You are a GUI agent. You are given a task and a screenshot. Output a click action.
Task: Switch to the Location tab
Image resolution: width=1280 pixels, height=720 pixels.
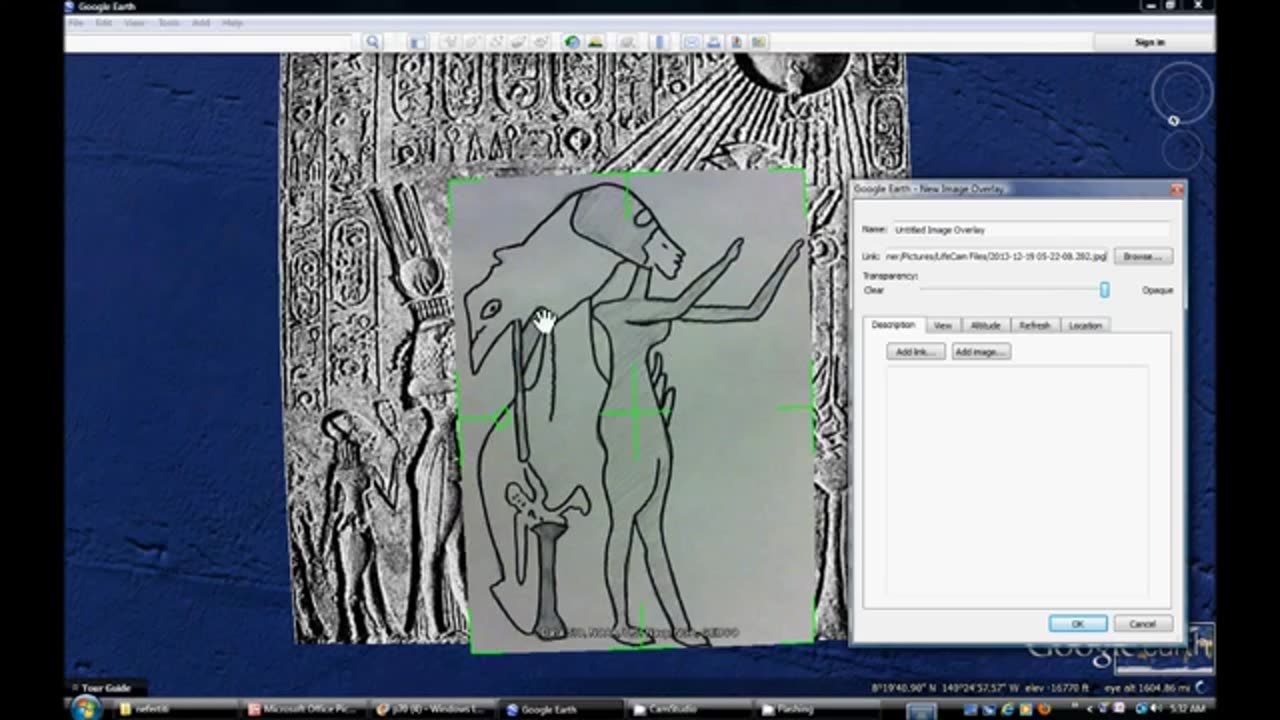click(1085, 325)
